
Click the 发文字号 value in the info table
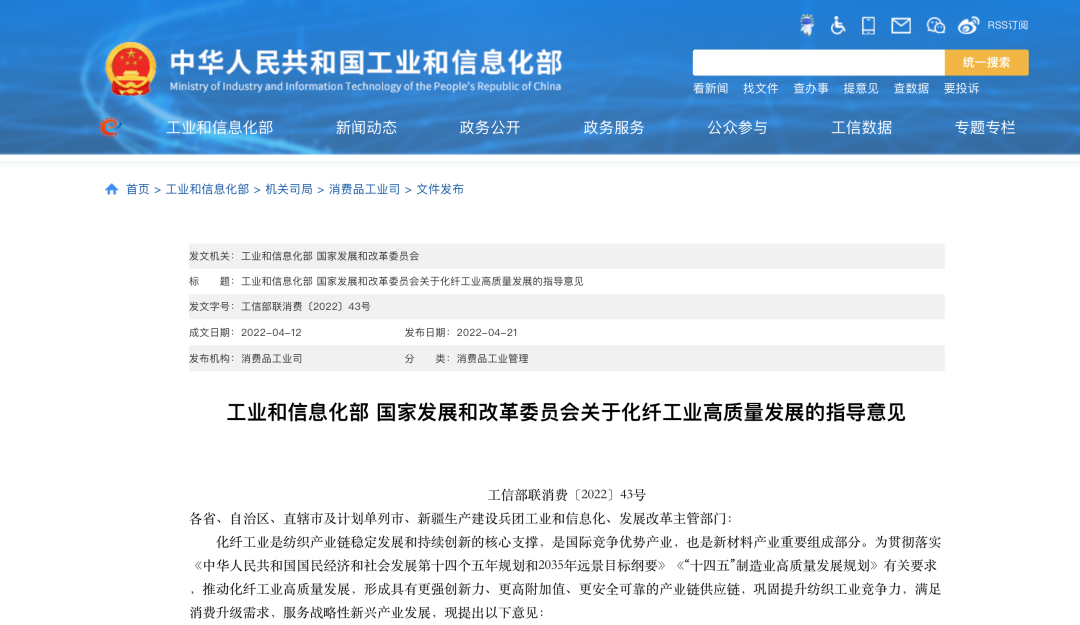coord(306,307)
